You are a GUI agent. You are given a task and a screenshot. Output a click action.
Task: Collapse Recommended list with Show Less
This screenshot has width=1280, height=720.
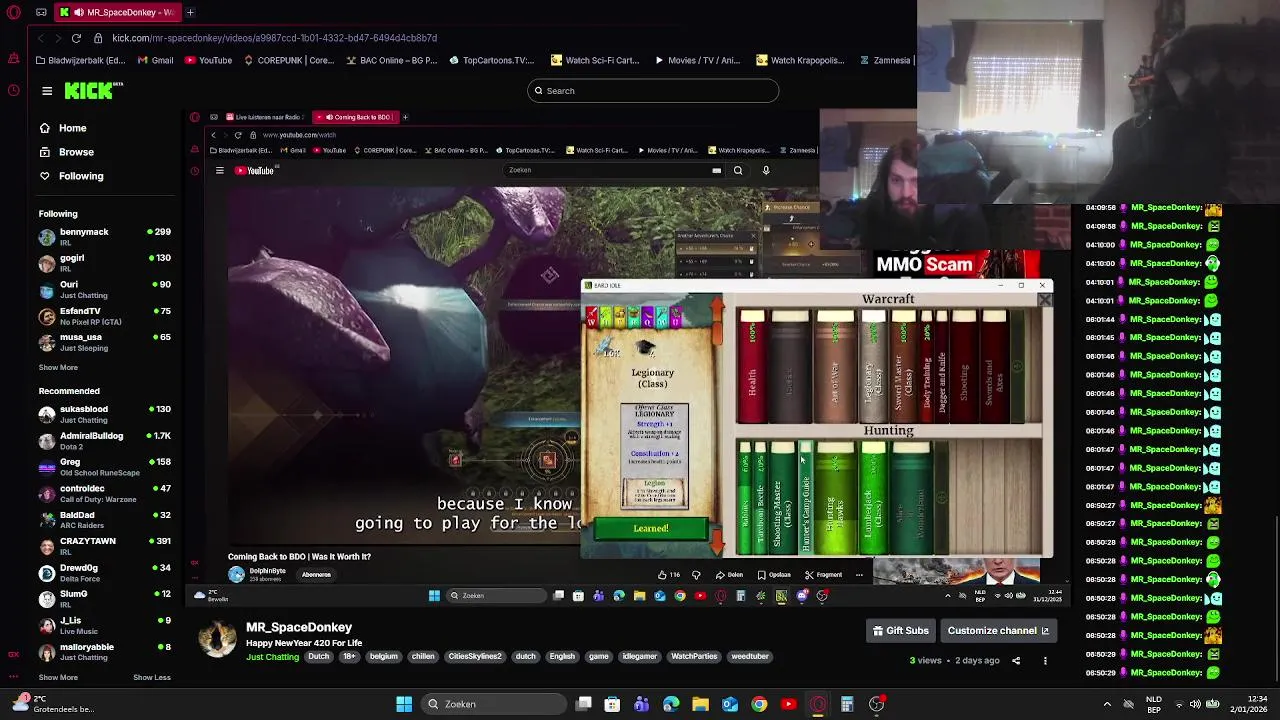click(x=152, y=677)
